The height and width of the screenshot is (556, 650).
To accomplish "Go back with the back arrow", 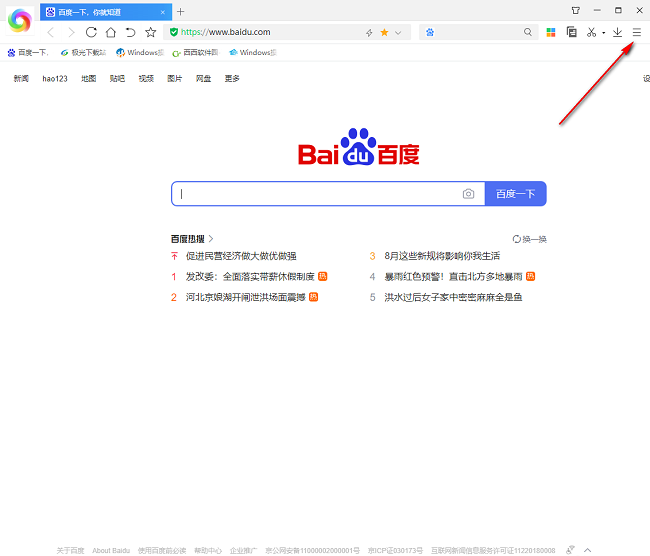I will point(51,32).
